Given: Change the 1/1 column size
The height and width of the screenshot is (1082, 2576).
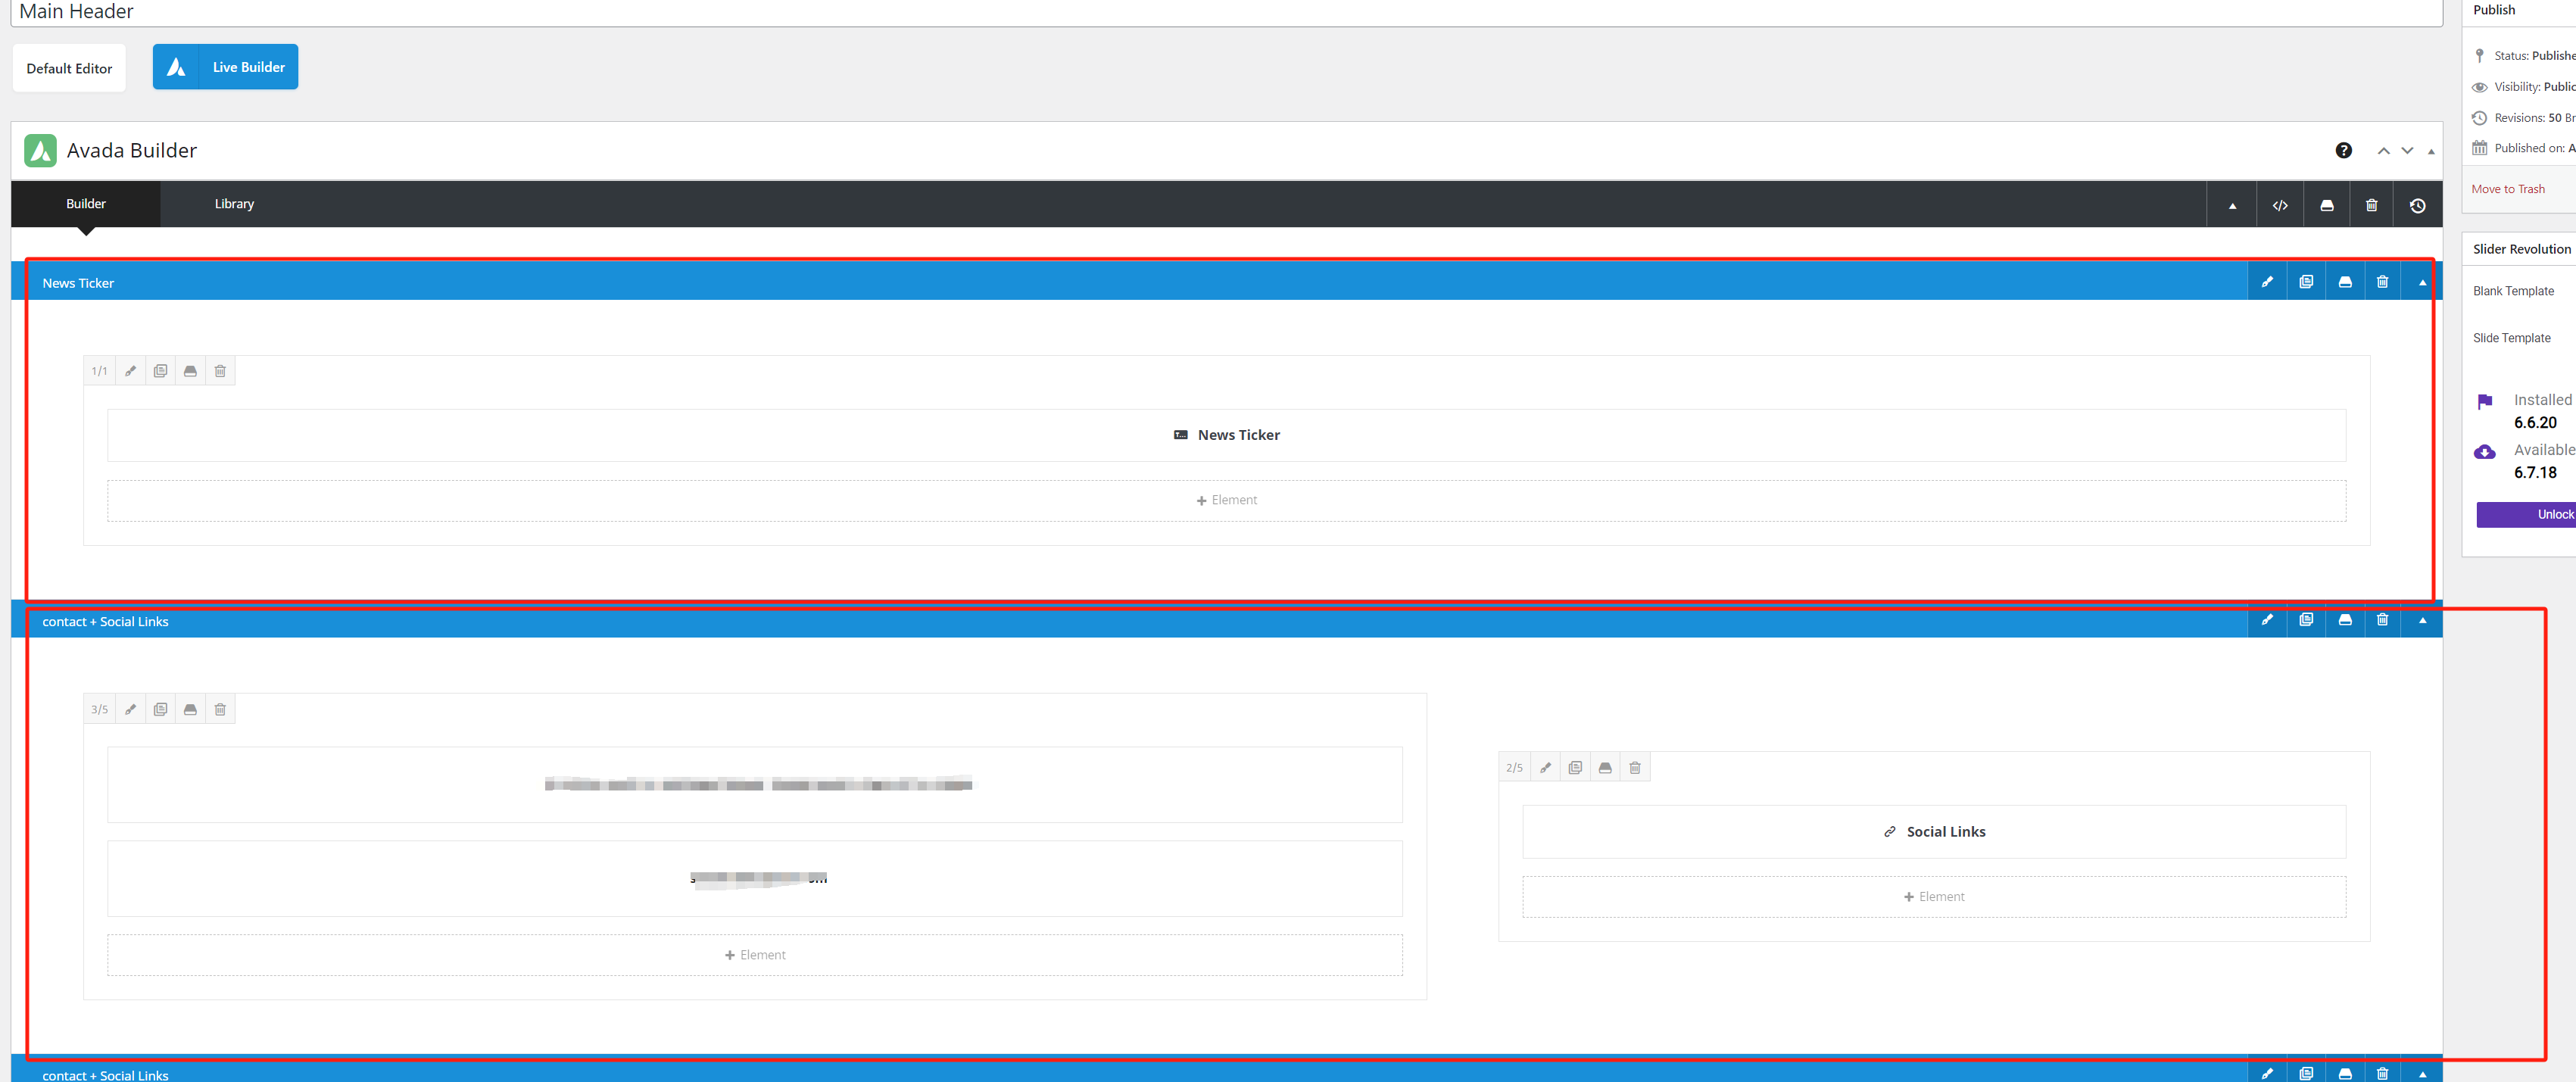Looking at the screenshot, I should coord(99,371).
